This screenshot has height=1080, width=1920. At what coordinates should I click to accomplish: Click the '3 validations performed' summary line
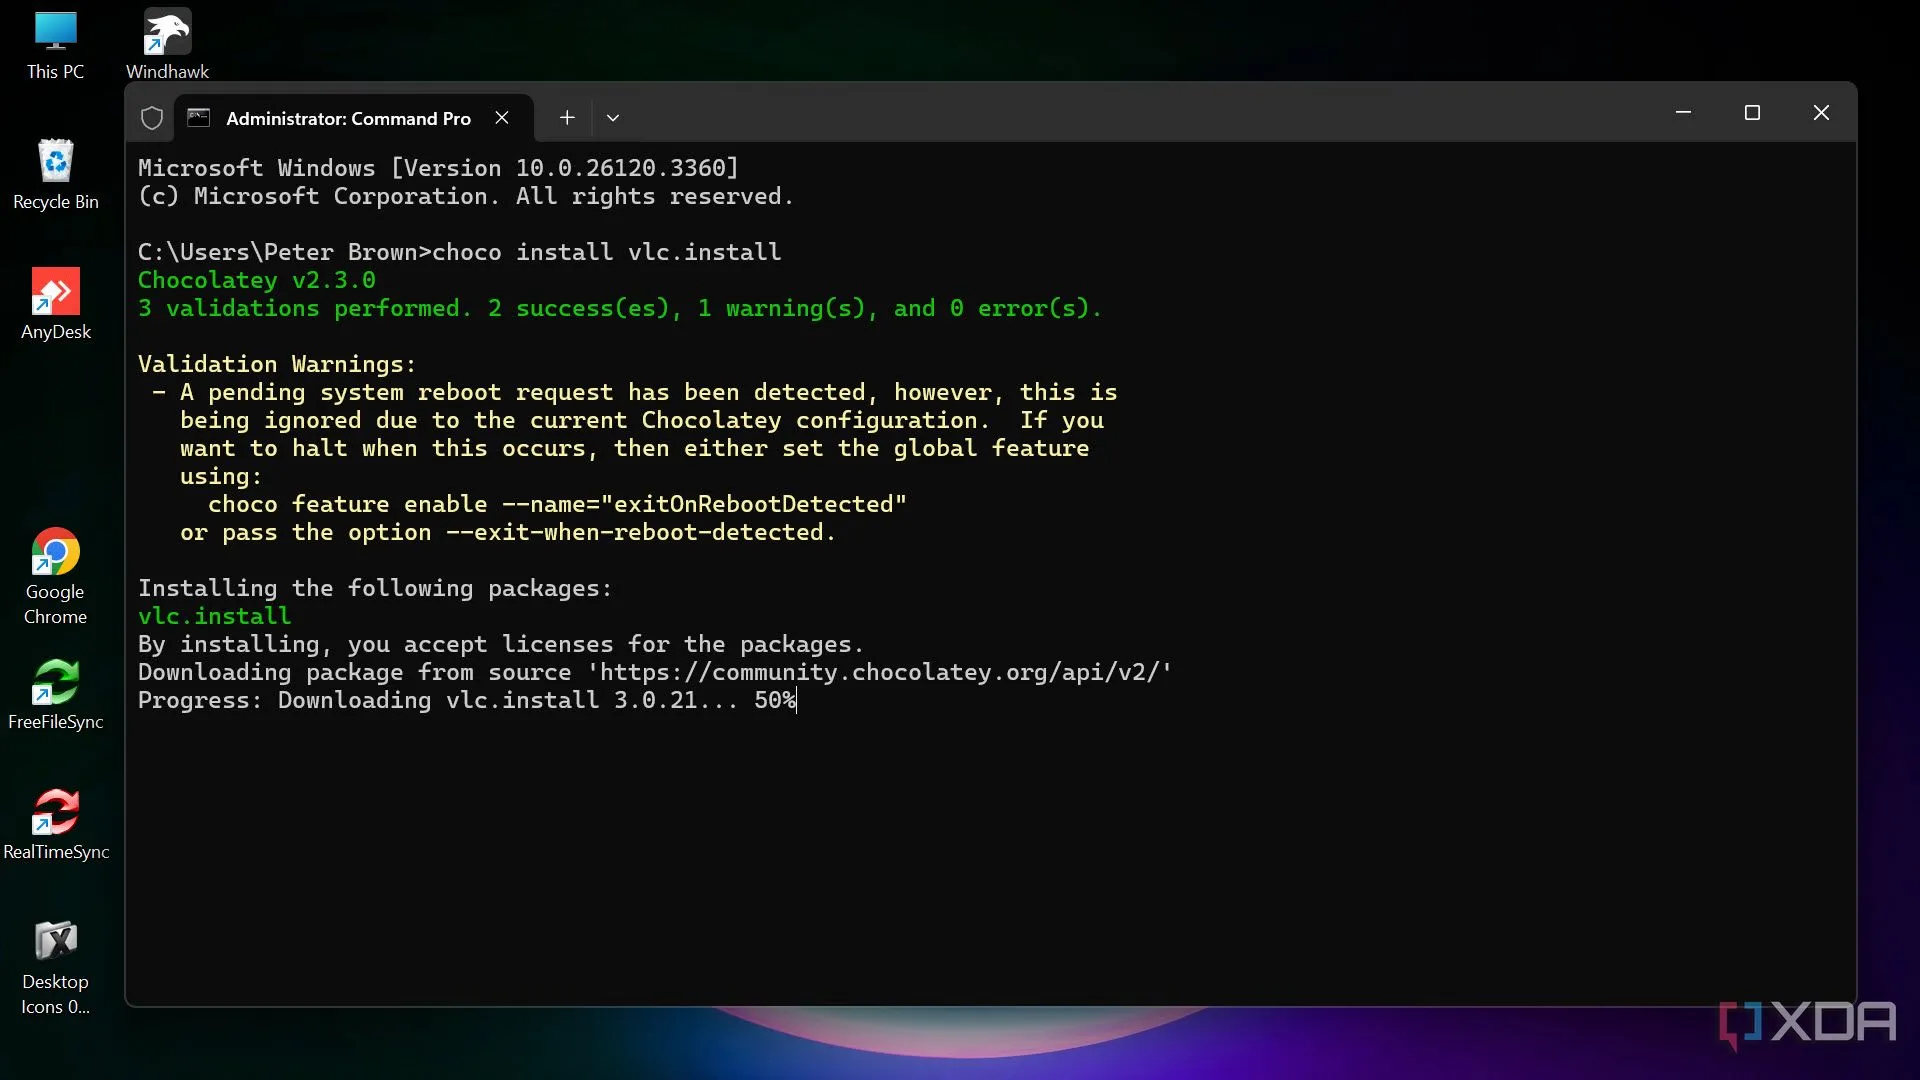point(620,308)
